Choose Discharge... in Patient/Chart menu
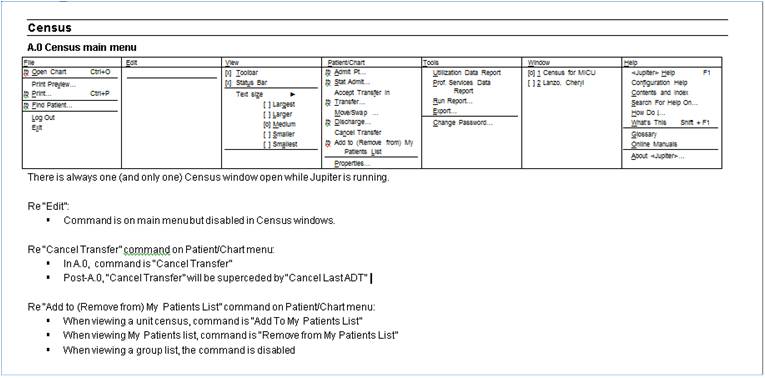 pyautogui.click(x=348, y=122)
